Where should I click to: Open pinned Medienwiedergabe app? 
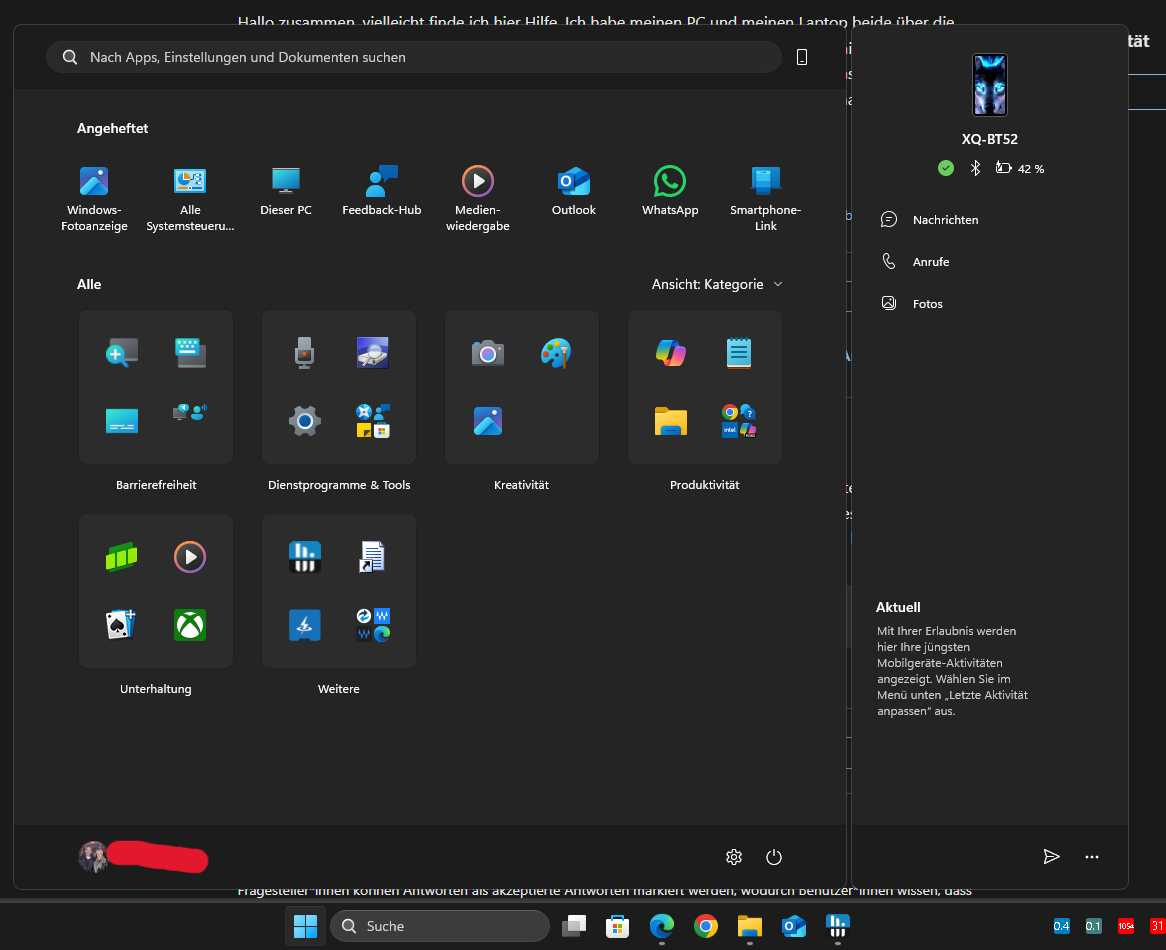point(477,198)
